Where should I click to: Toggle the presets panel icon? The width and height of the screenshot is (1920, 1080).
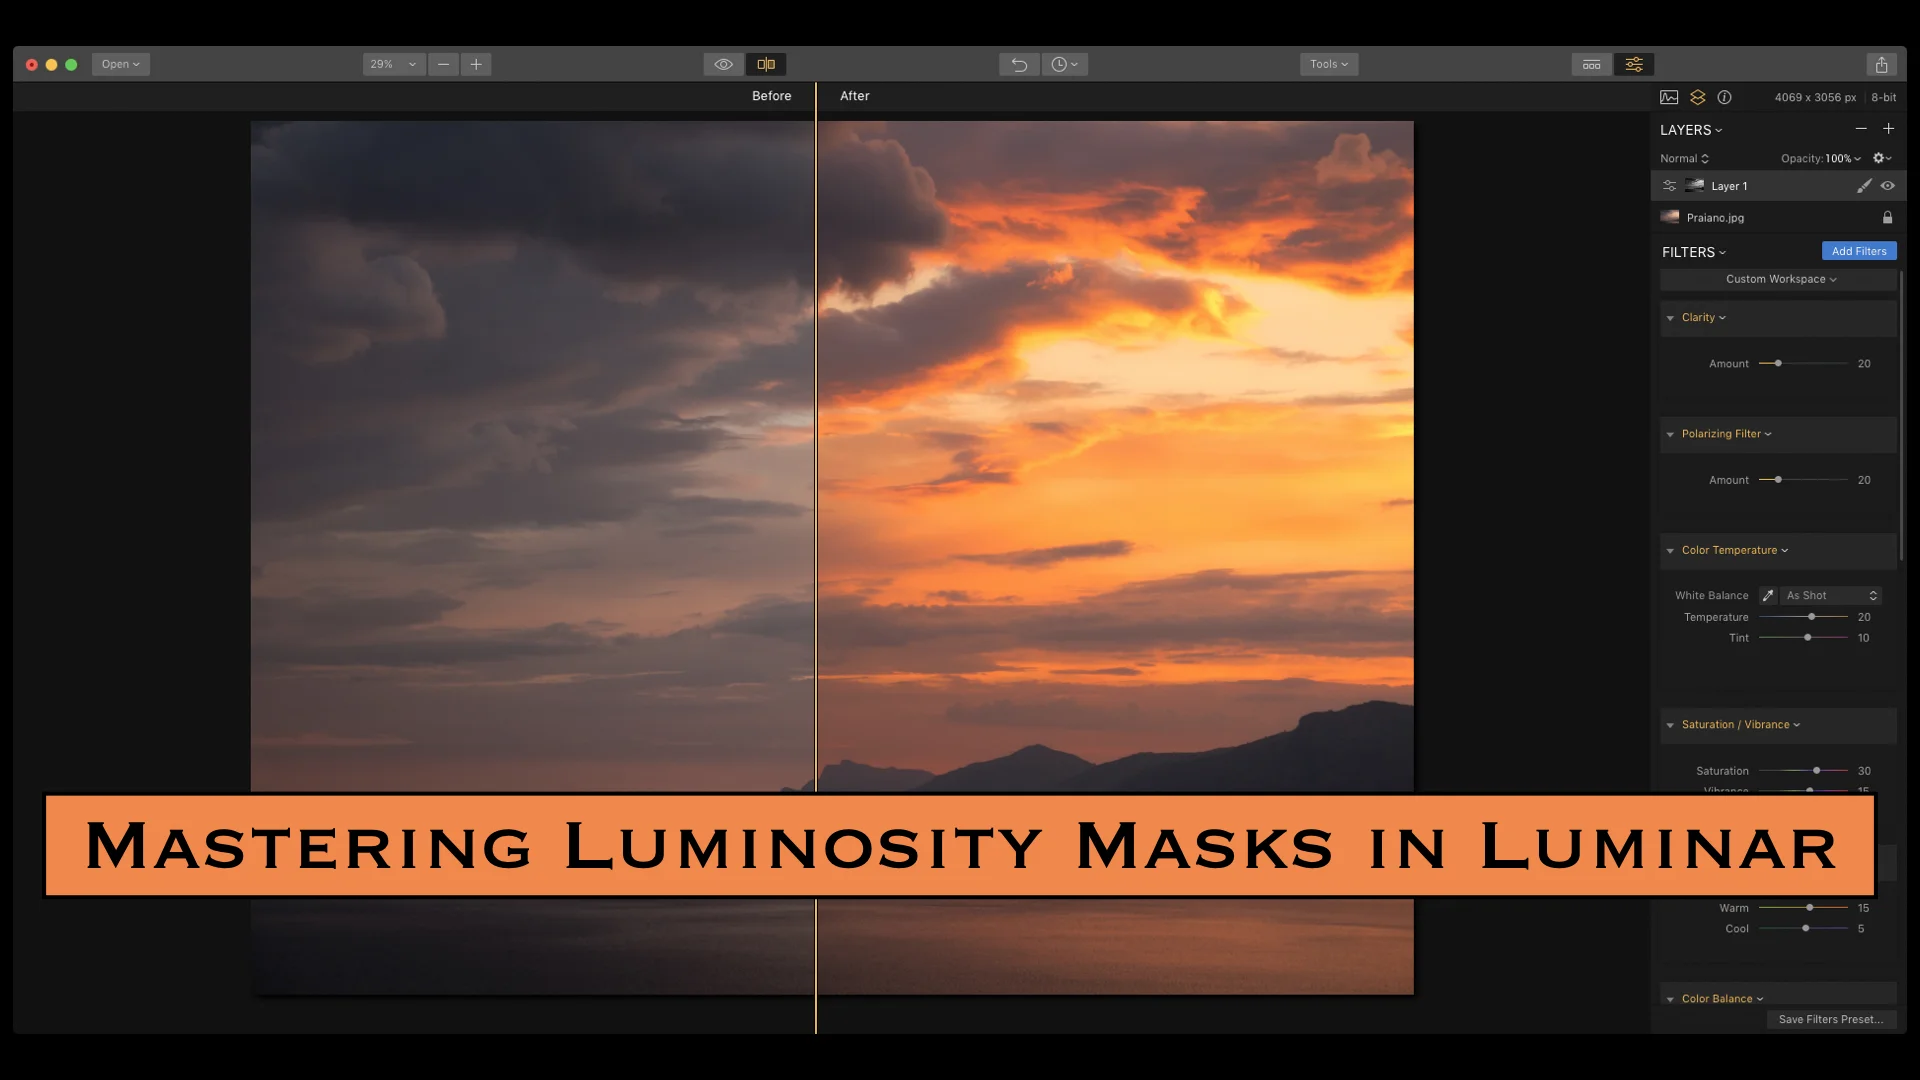coord(1591,64)
